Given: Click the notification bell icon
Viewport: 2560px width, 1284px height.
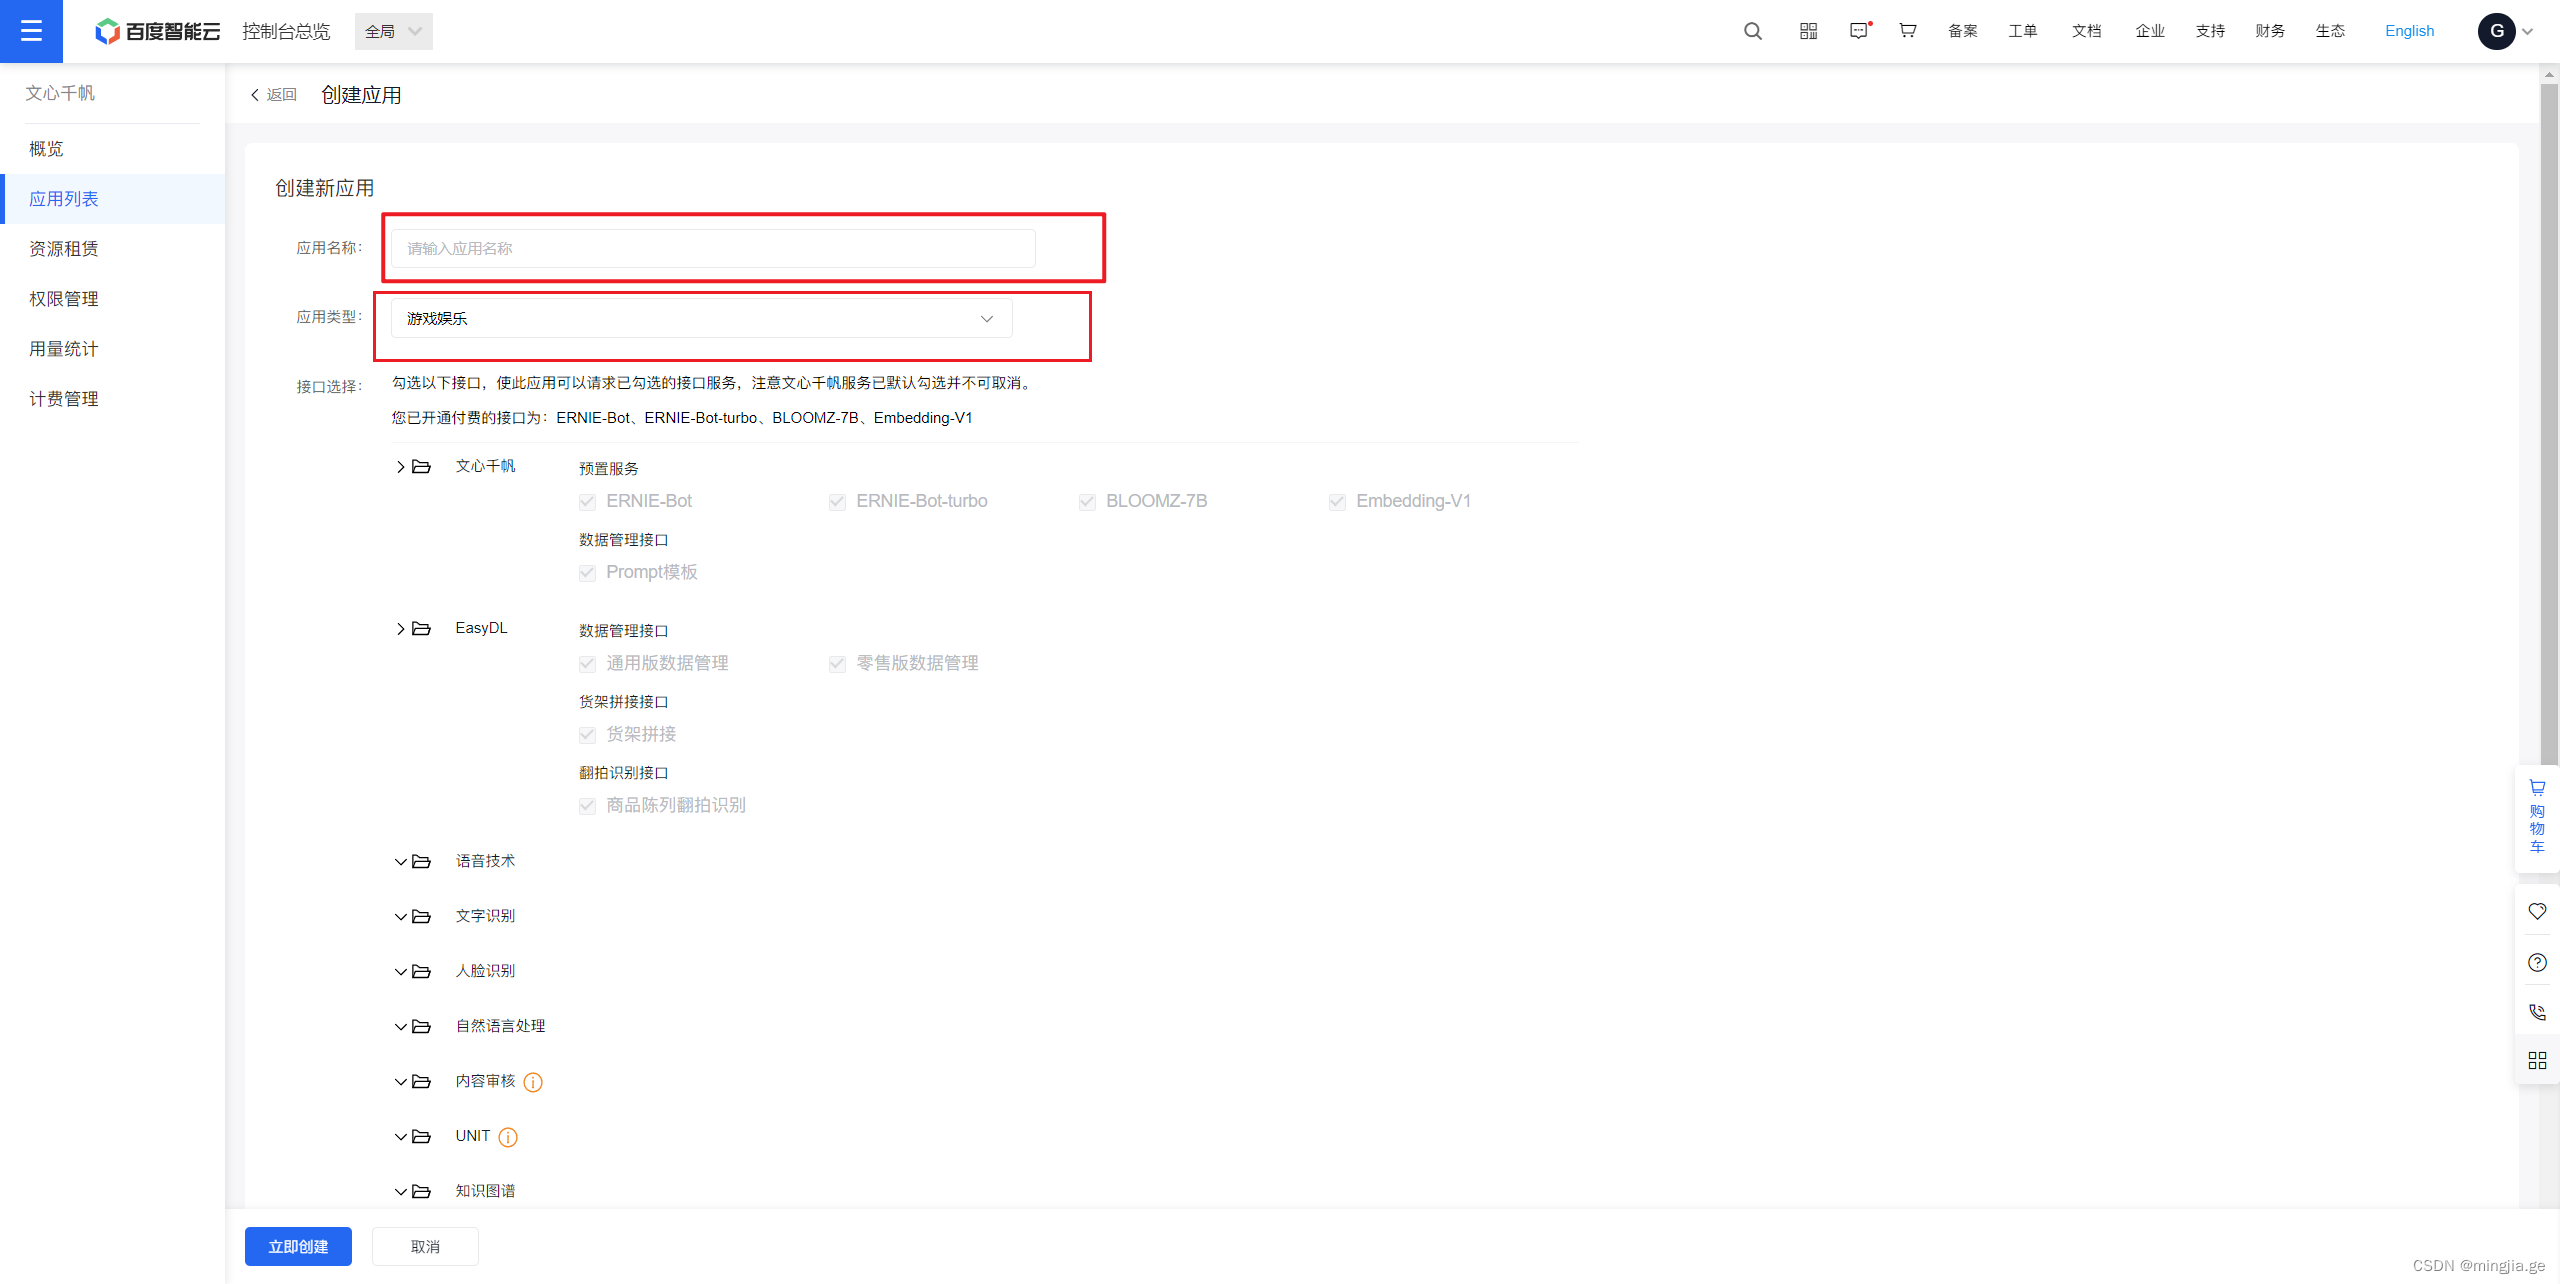Looking at the screenshot, I should [1859, 29].
